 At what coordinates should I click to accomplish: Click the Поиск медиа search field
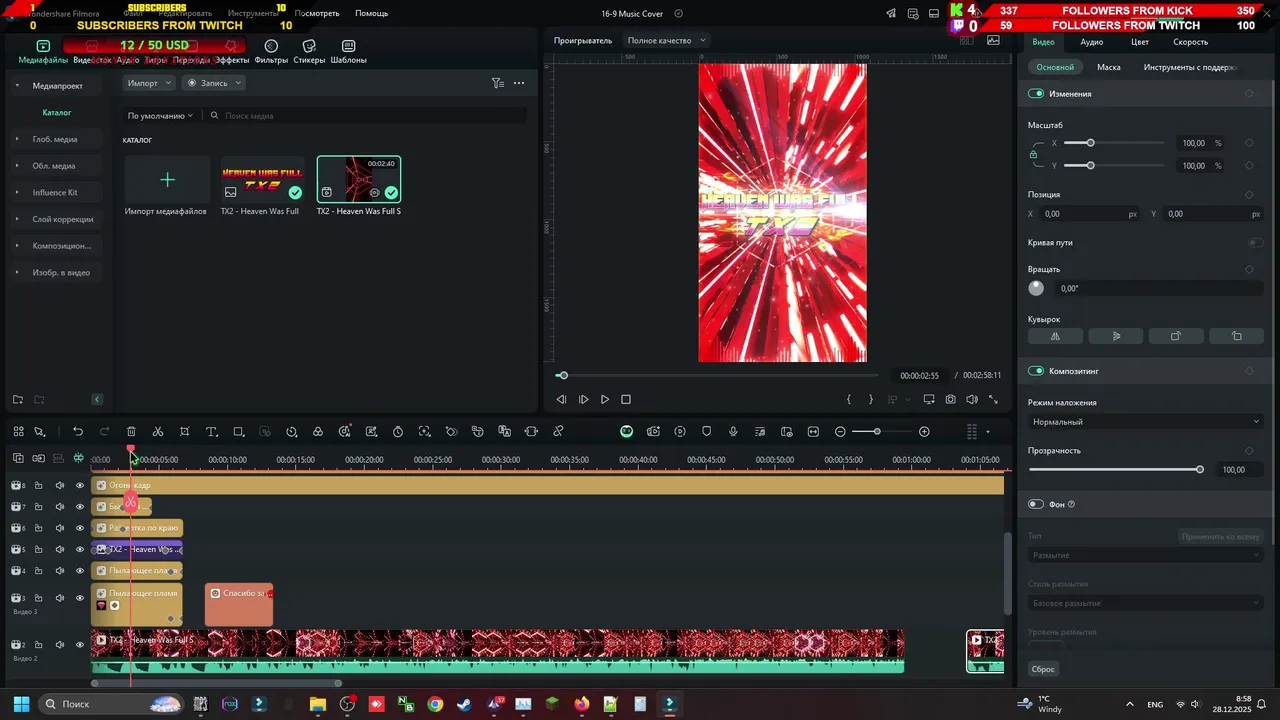pyautogui.click(x=366, y=116)
